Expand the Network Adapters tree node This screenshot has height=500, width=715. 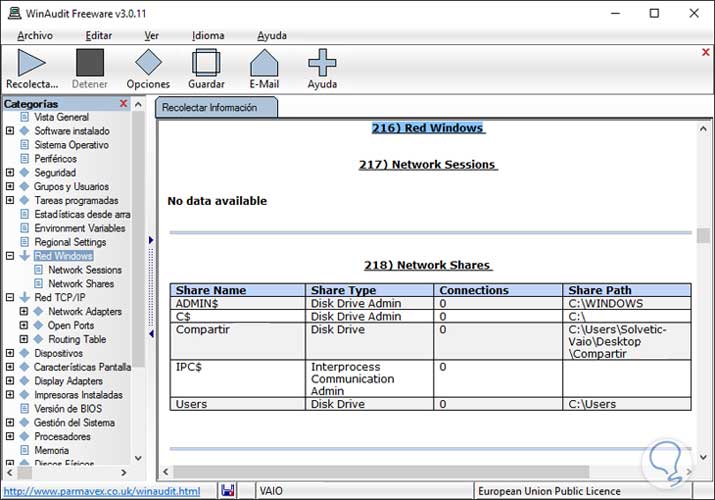tap(24, 312)
